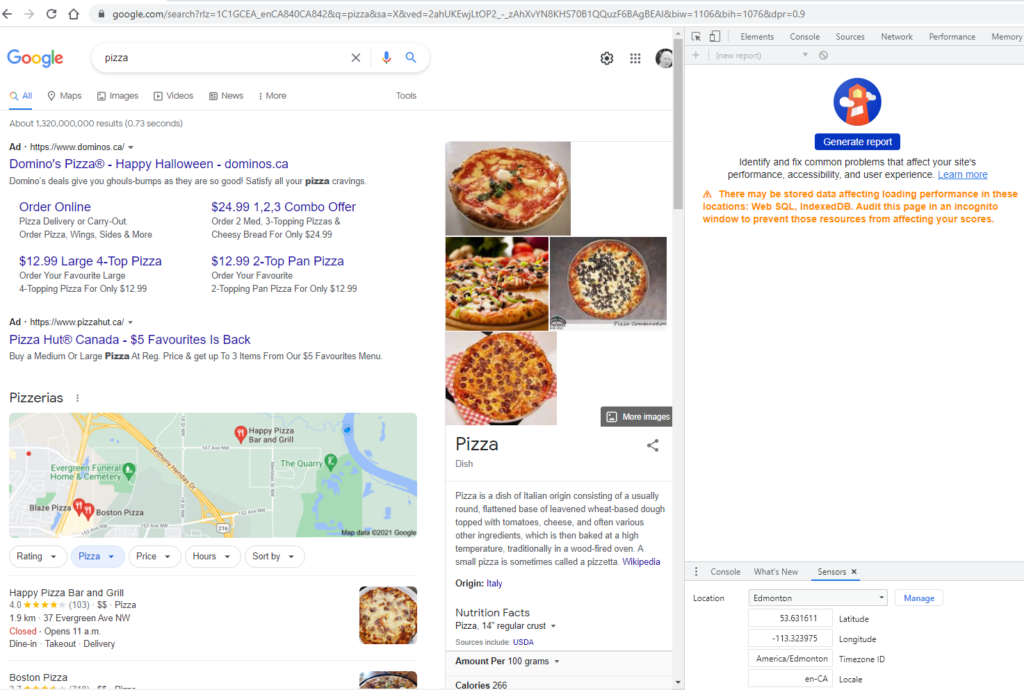The width and height of the screenshot is (1024, 690).
Task: Follow the Order Online sitelink
Action: coord(55,207)
